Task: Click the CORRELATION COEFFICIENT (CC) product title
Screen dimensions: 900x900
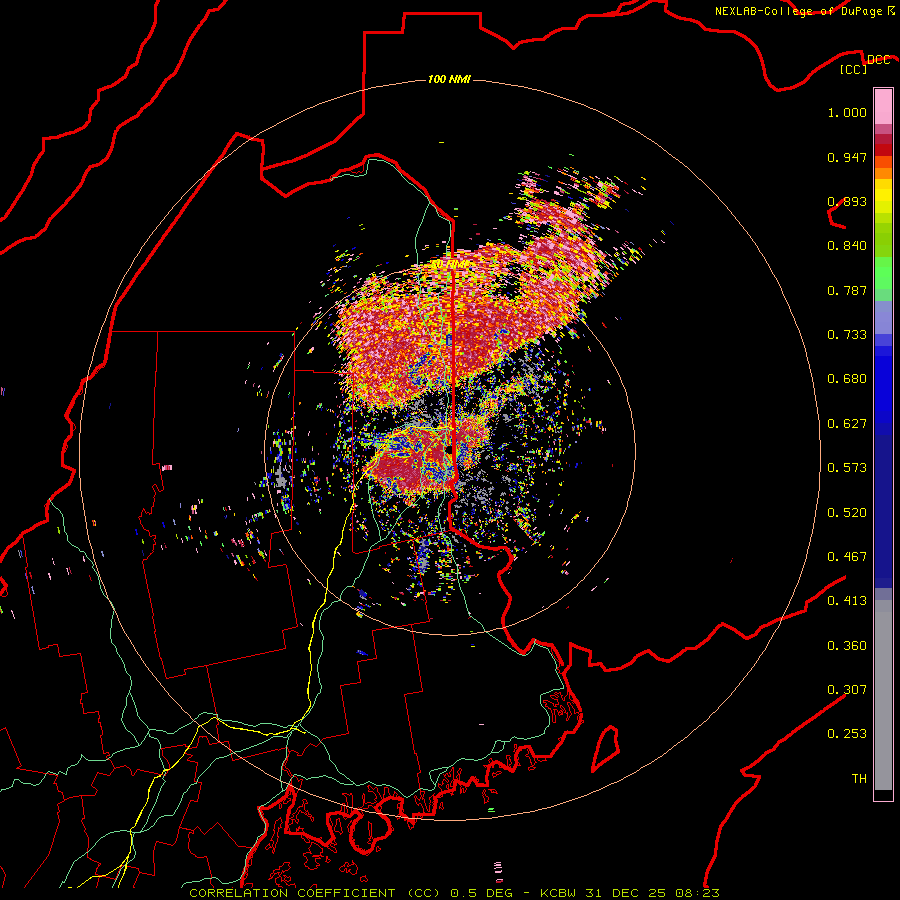Action: 315,893
